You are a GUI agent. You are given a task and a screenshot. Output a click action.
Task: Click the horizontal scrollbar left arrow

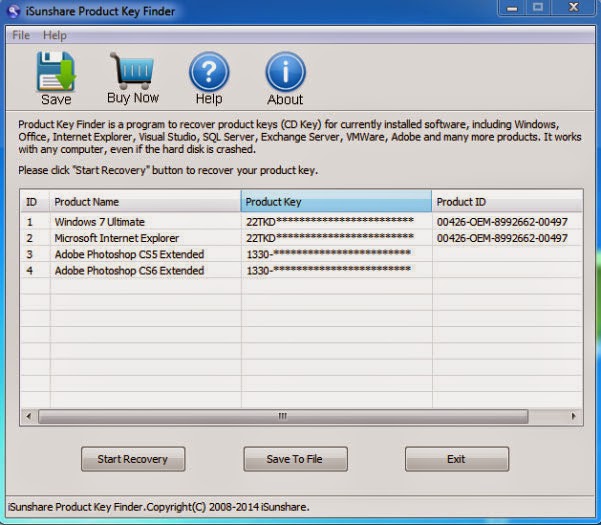(29, 416)
